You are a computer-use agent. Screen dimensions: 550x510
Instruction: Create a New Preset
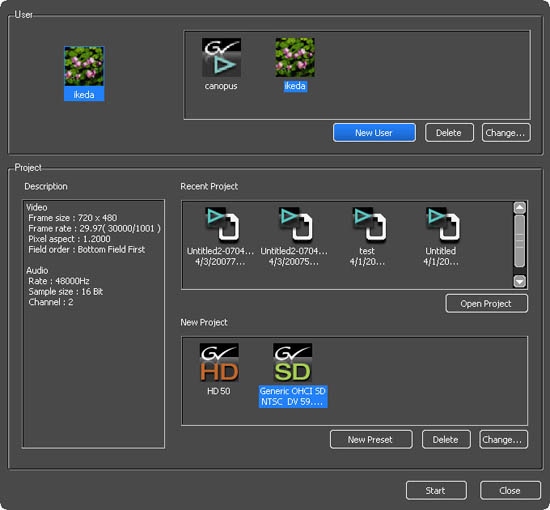tap(371, 439)
